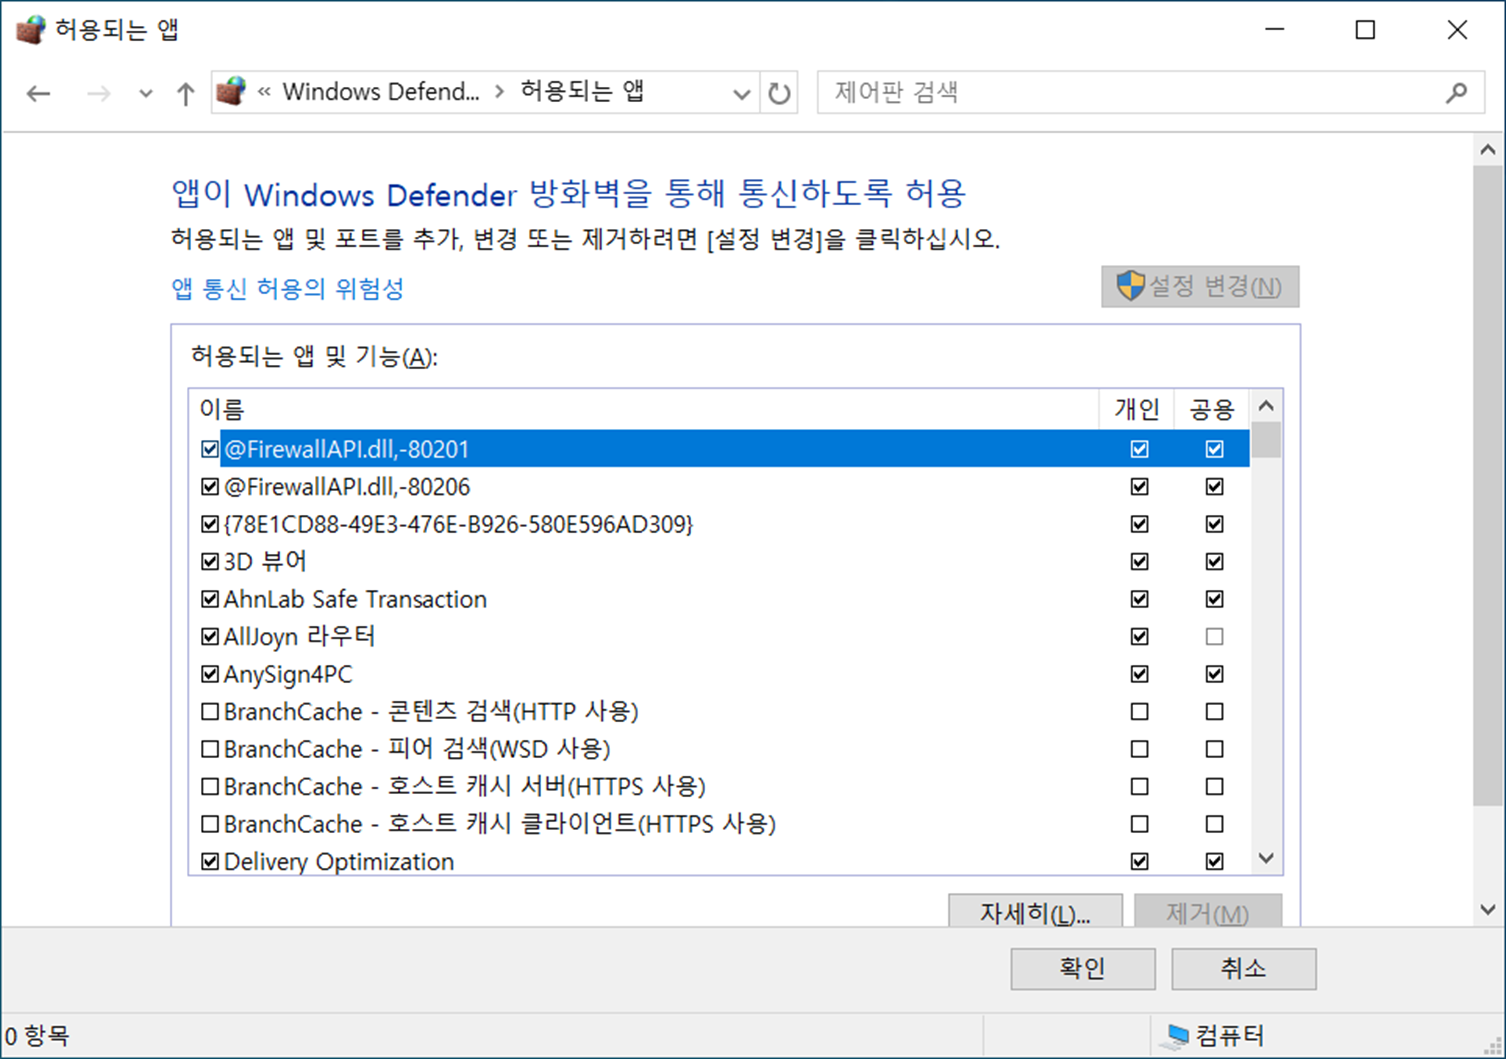The height and width of the screenshot is (1059, 1506).
Task: Click the search magnifier icon
Action: pos(1457,93)
